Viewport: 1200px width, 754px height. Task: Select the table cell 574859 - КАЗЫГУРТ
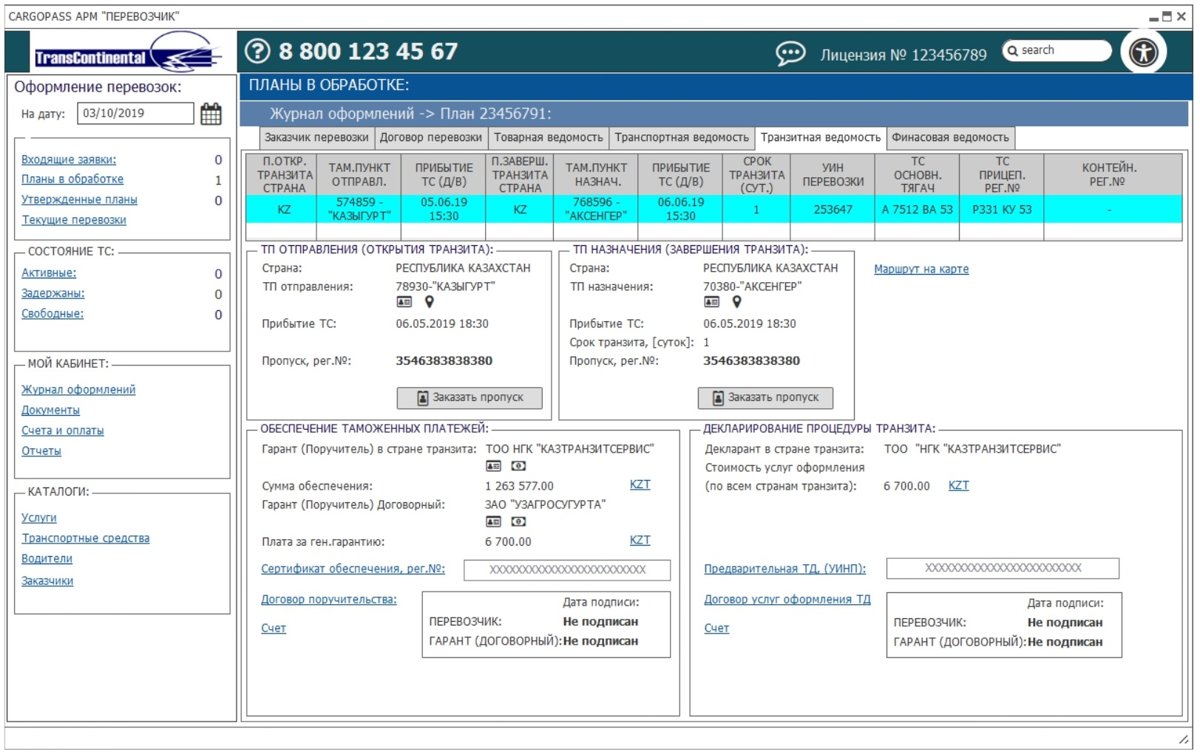[x=358, y=210]
